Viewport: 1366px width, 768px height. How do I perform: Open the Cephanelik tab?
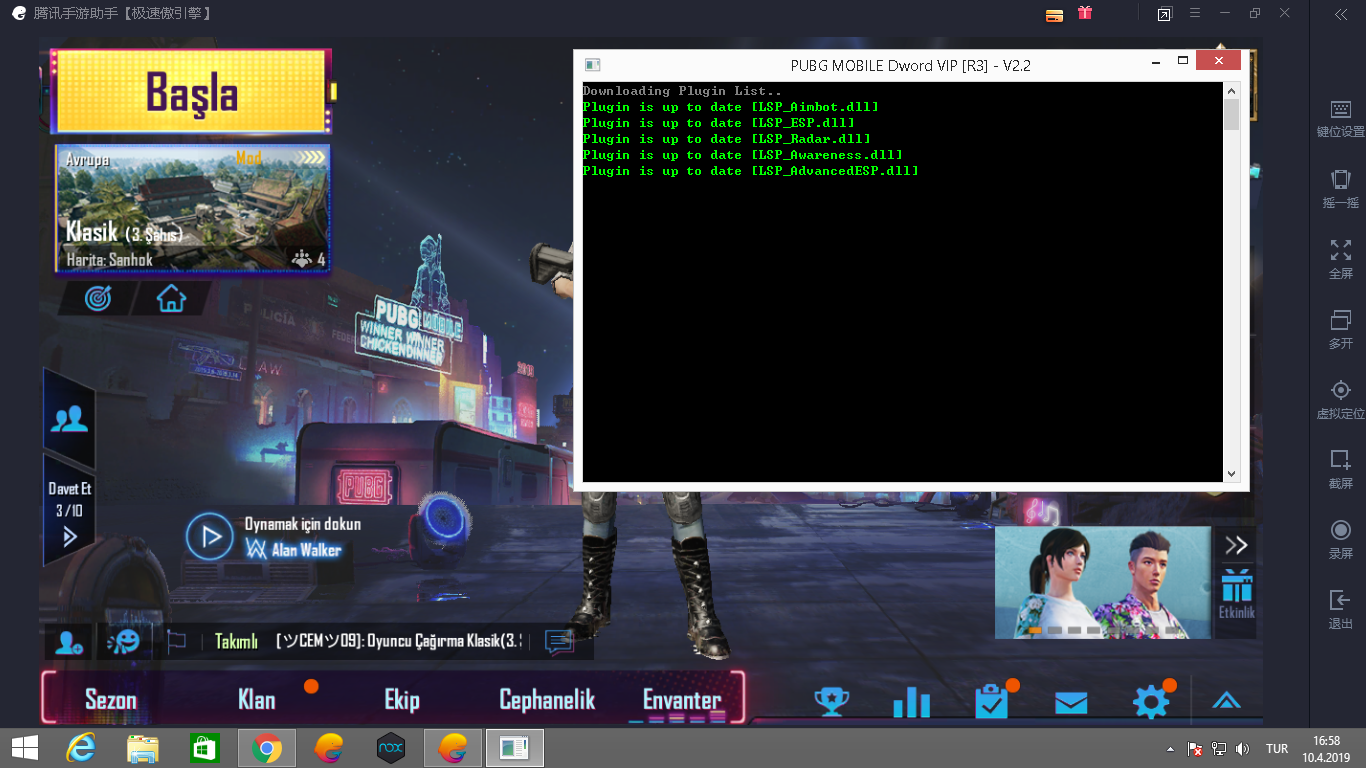point(547,700)
